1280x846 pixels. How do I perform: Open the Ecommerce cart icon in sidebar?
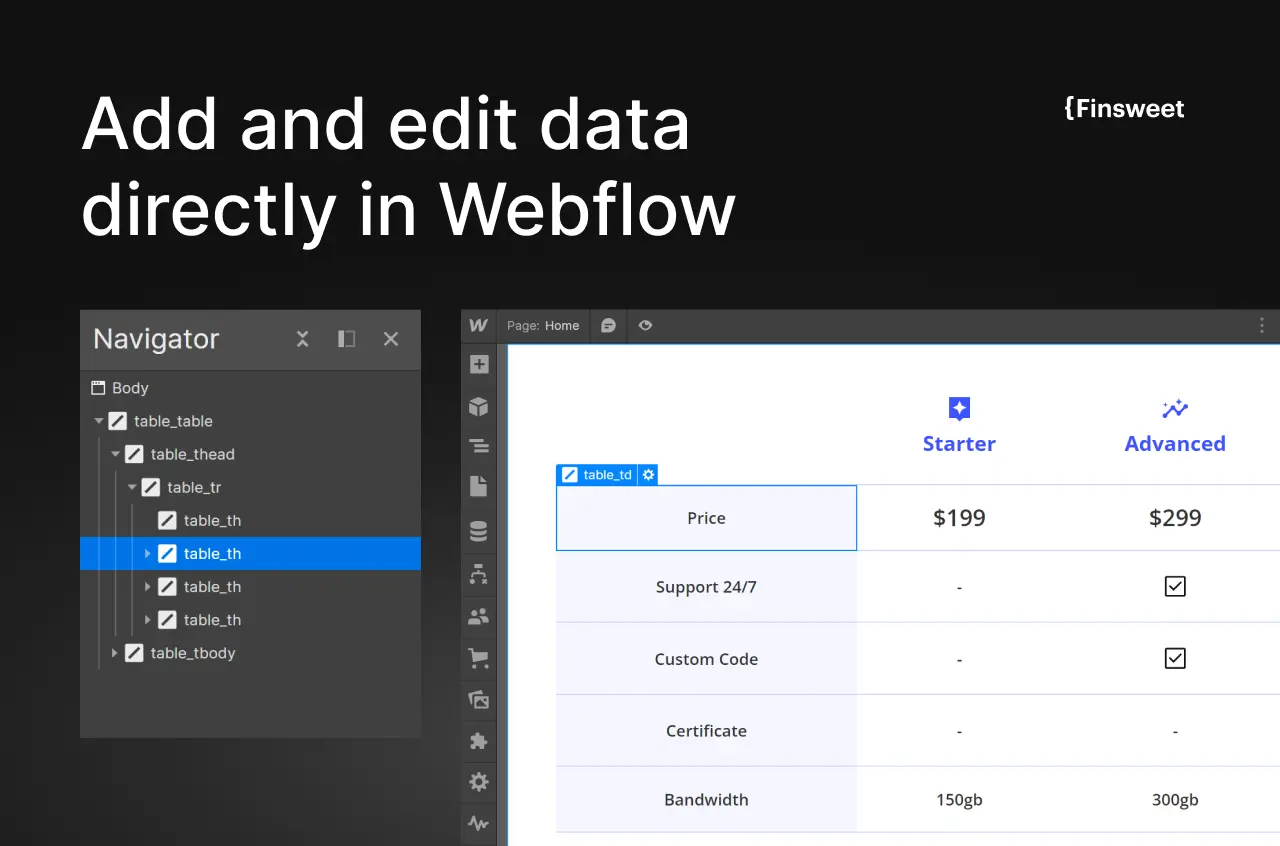click(x=479, y=658)
